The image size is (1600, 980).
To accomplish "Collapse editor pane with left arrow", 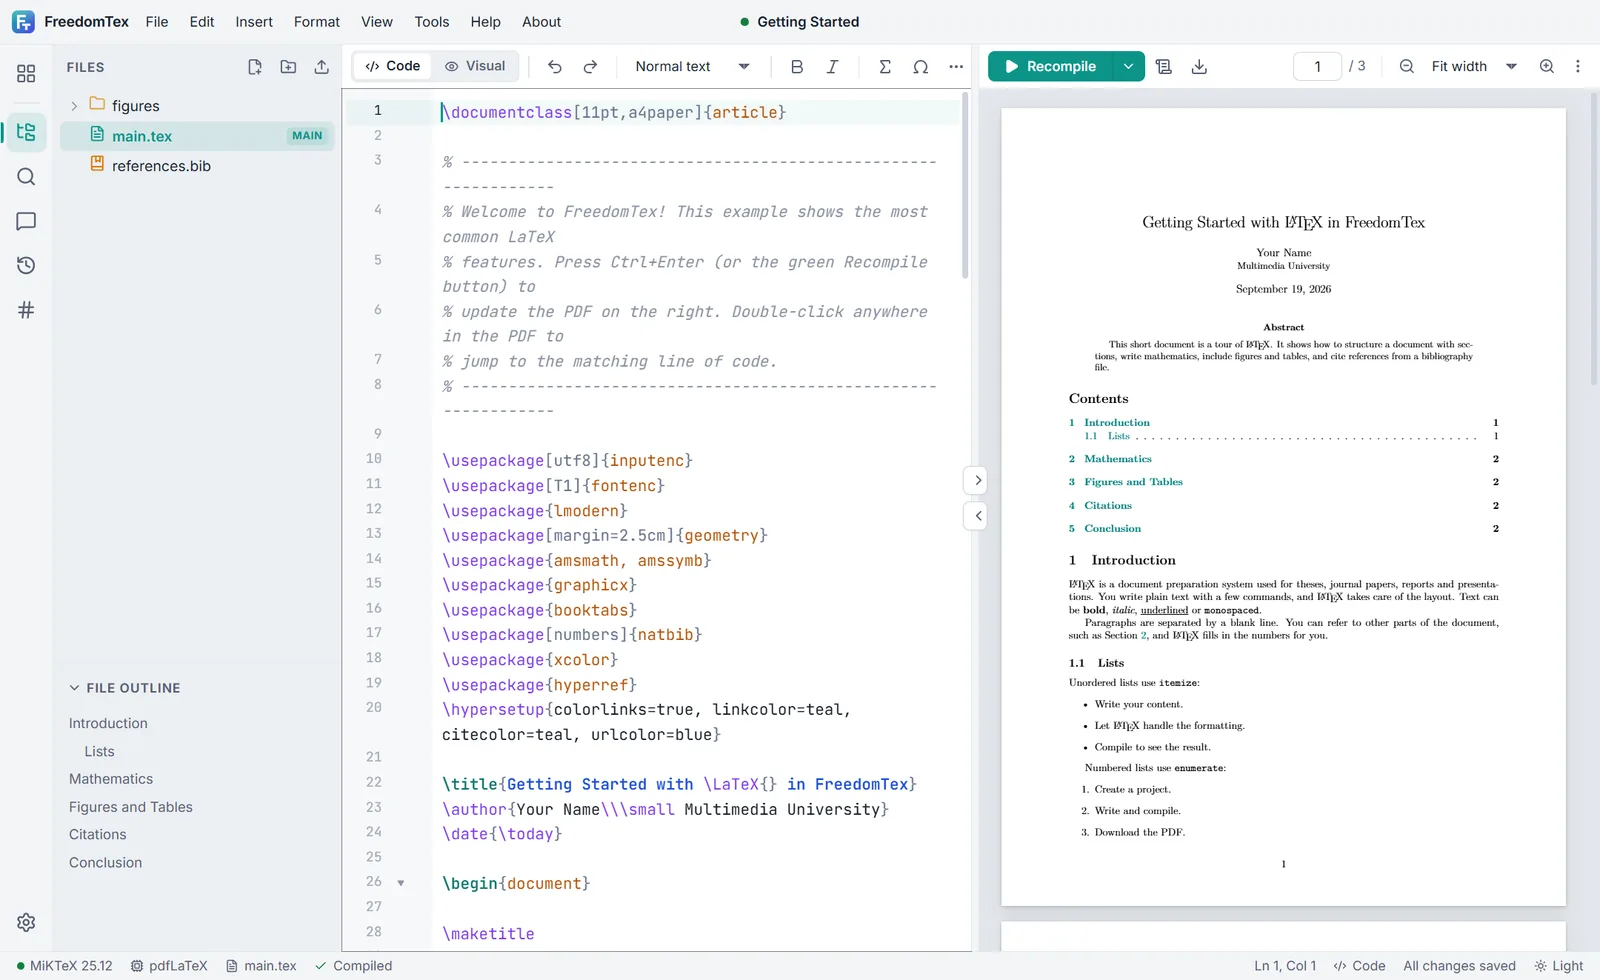I will click(x=977, y=516).
